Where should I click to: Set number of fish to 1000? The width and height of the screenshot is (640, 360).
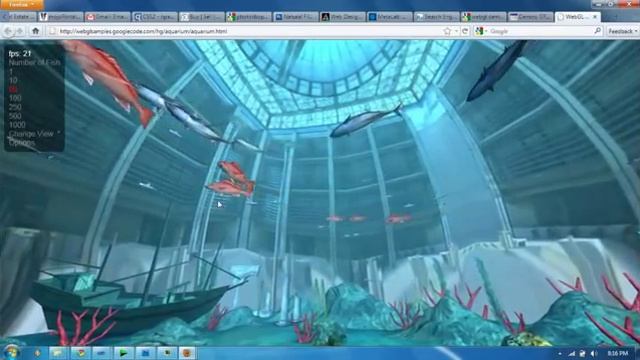click(17, 125)
